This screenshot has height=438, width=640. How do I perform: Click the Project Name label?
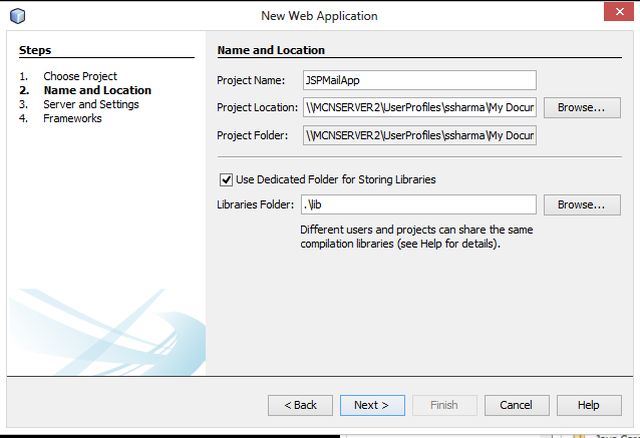pos(251,80)
